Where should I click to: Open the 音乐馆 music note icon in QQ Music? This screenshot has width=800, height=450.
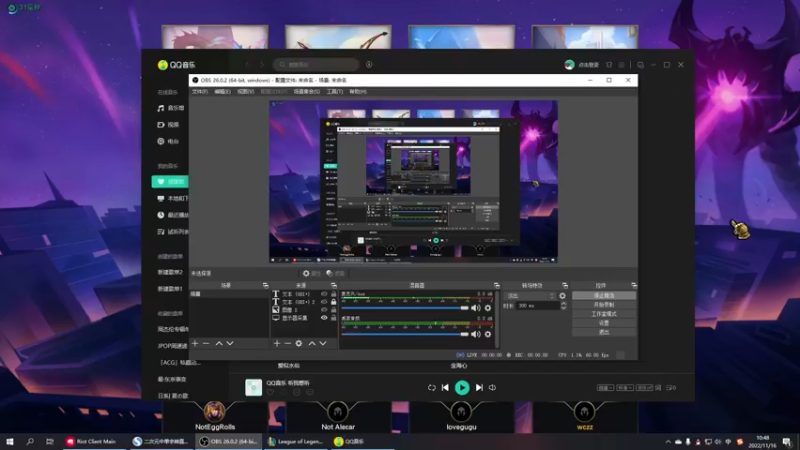pyautogui.click(x=161, y=108)
